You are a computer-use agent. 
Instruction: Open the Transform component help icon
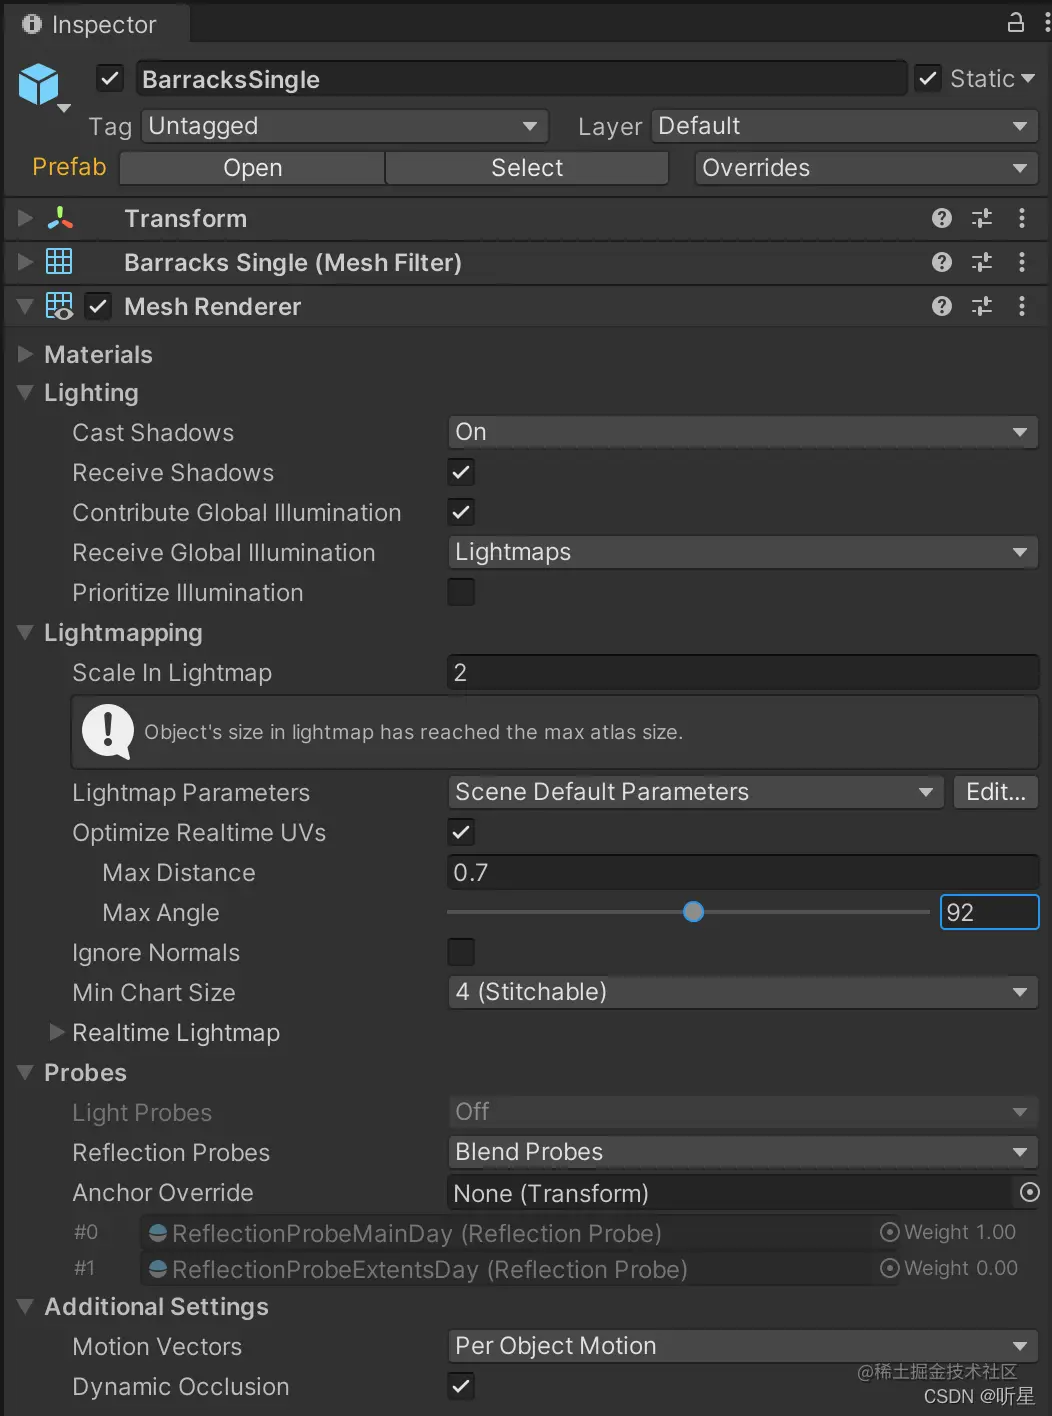click(x=941, y=218)
